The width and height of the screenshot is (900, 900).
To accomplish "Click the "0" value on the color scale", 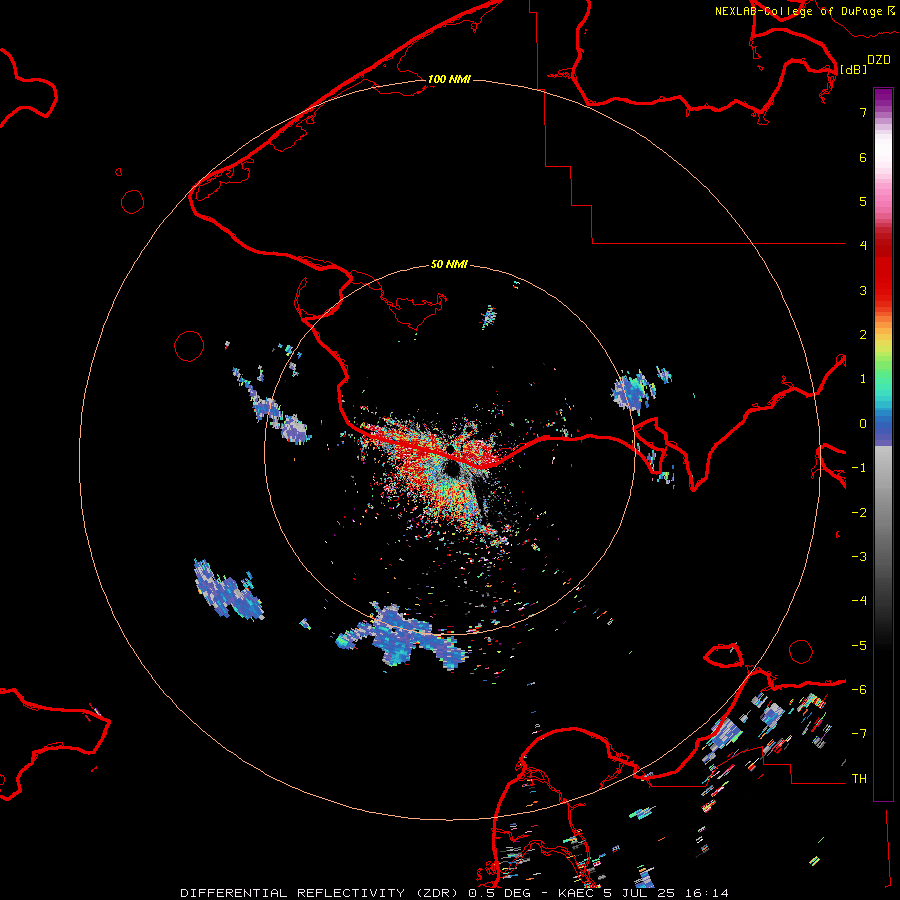I will (863, 424).
